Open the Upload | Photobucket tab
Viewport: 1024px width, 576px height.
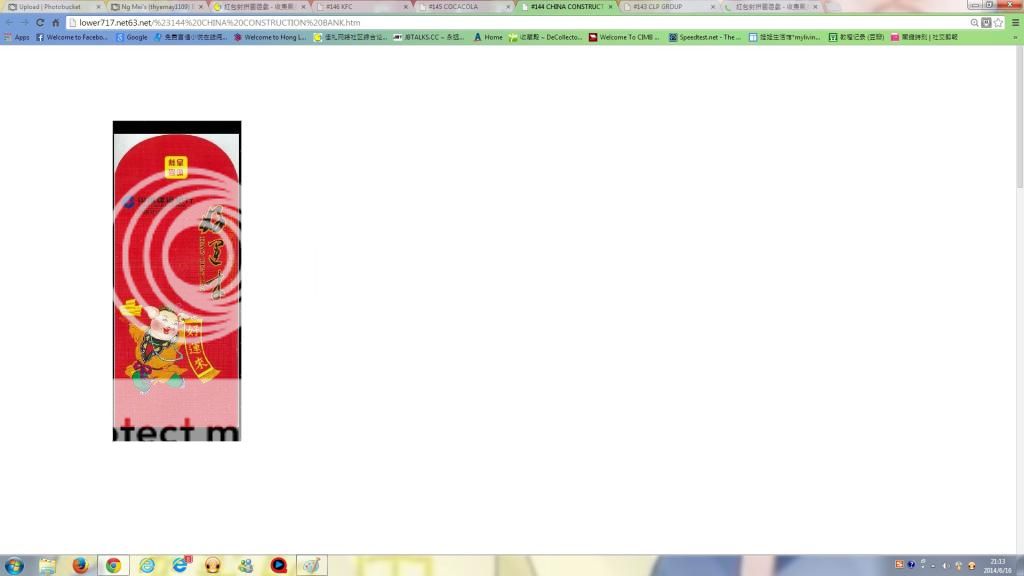tap(52, 7)
